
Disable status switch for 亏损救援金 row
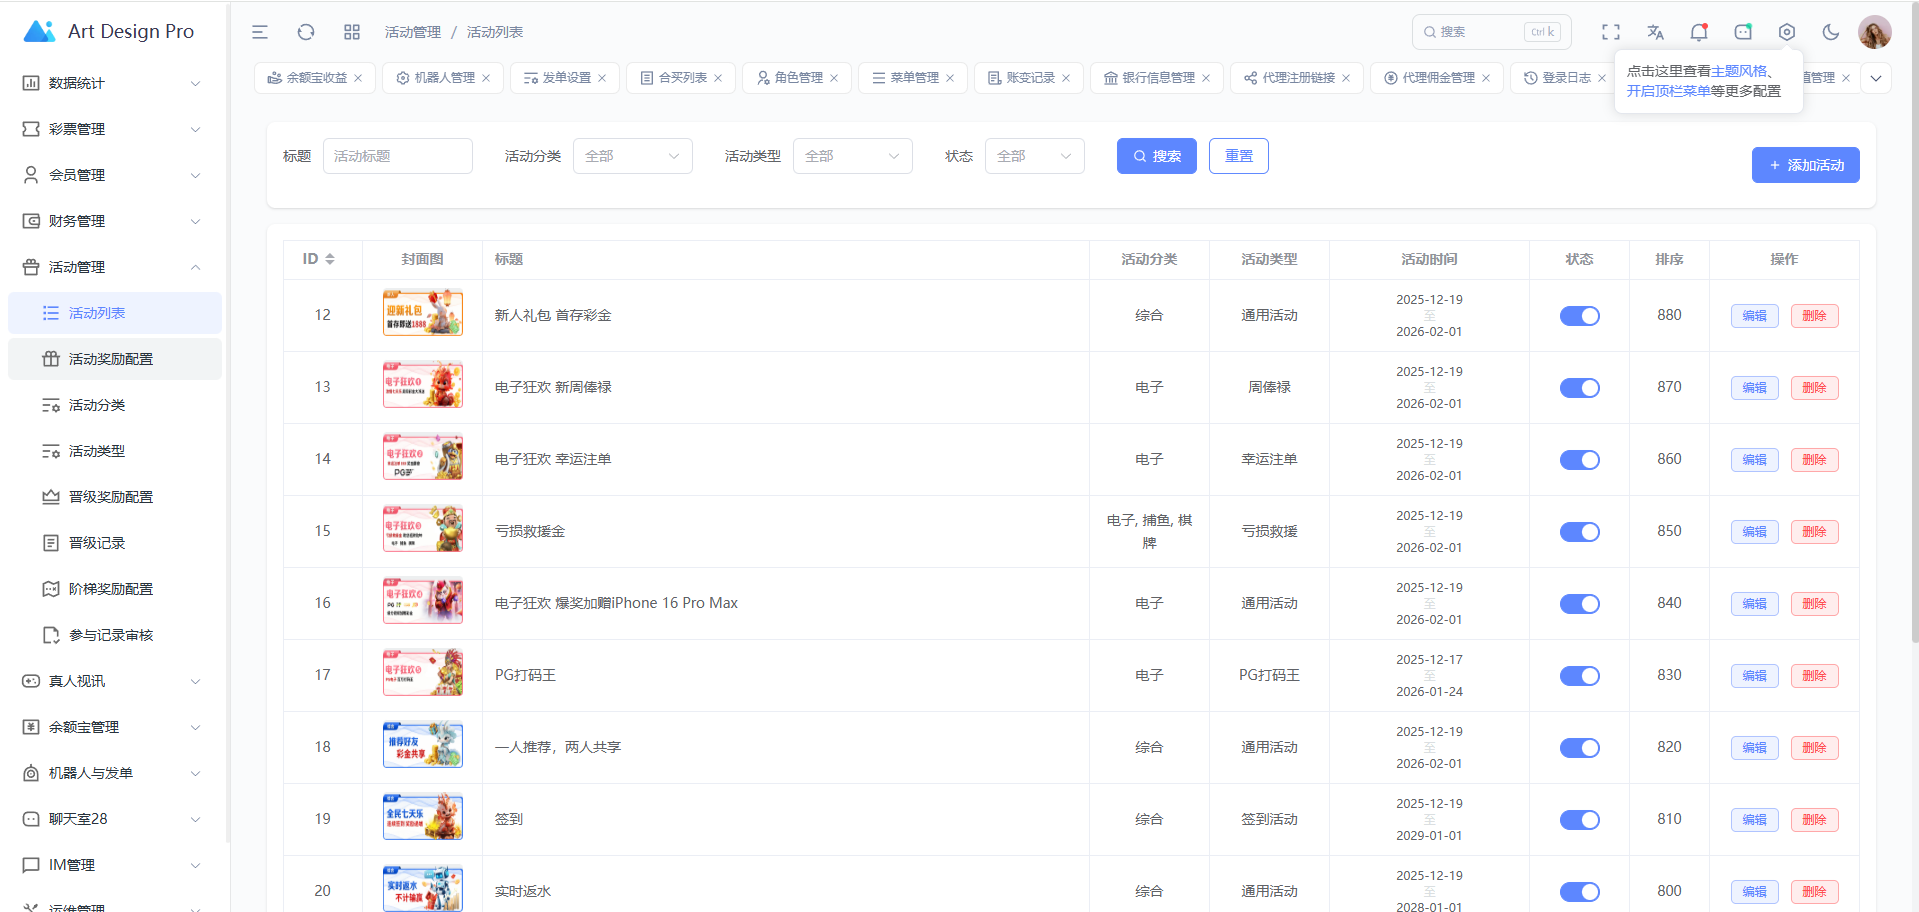1579,532
